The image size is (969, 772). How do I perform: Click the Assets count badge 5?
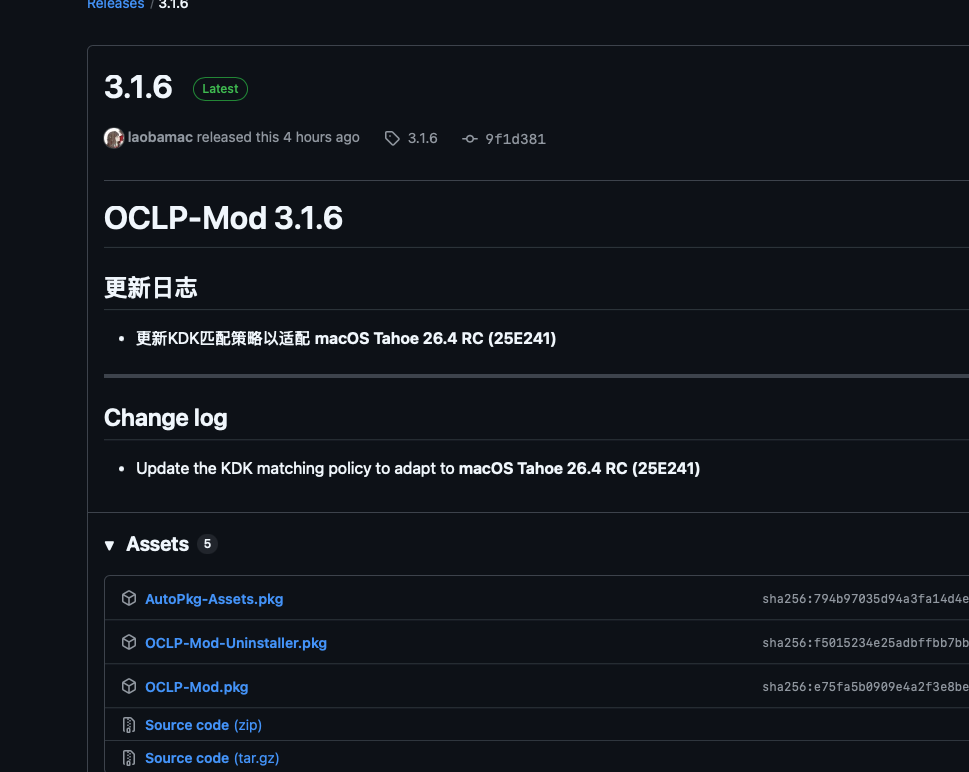pos(207,544)
